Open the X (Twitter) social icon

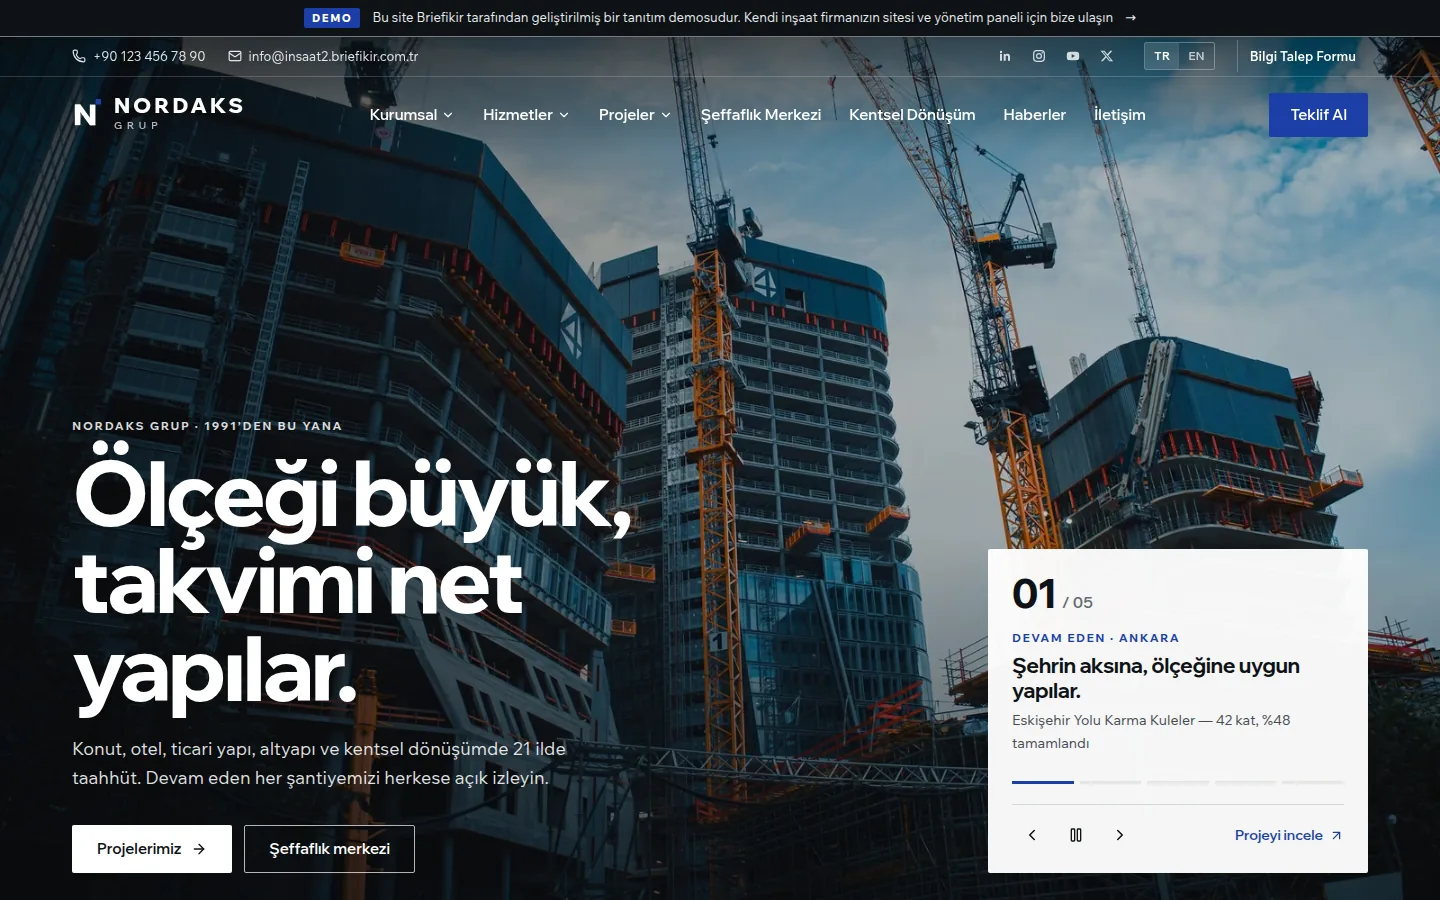click(1107, 56)
